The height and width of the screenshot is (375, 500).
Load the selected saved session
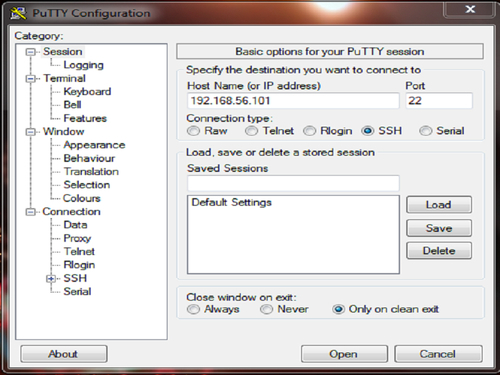pyautogui.click(x=439, y=205)
